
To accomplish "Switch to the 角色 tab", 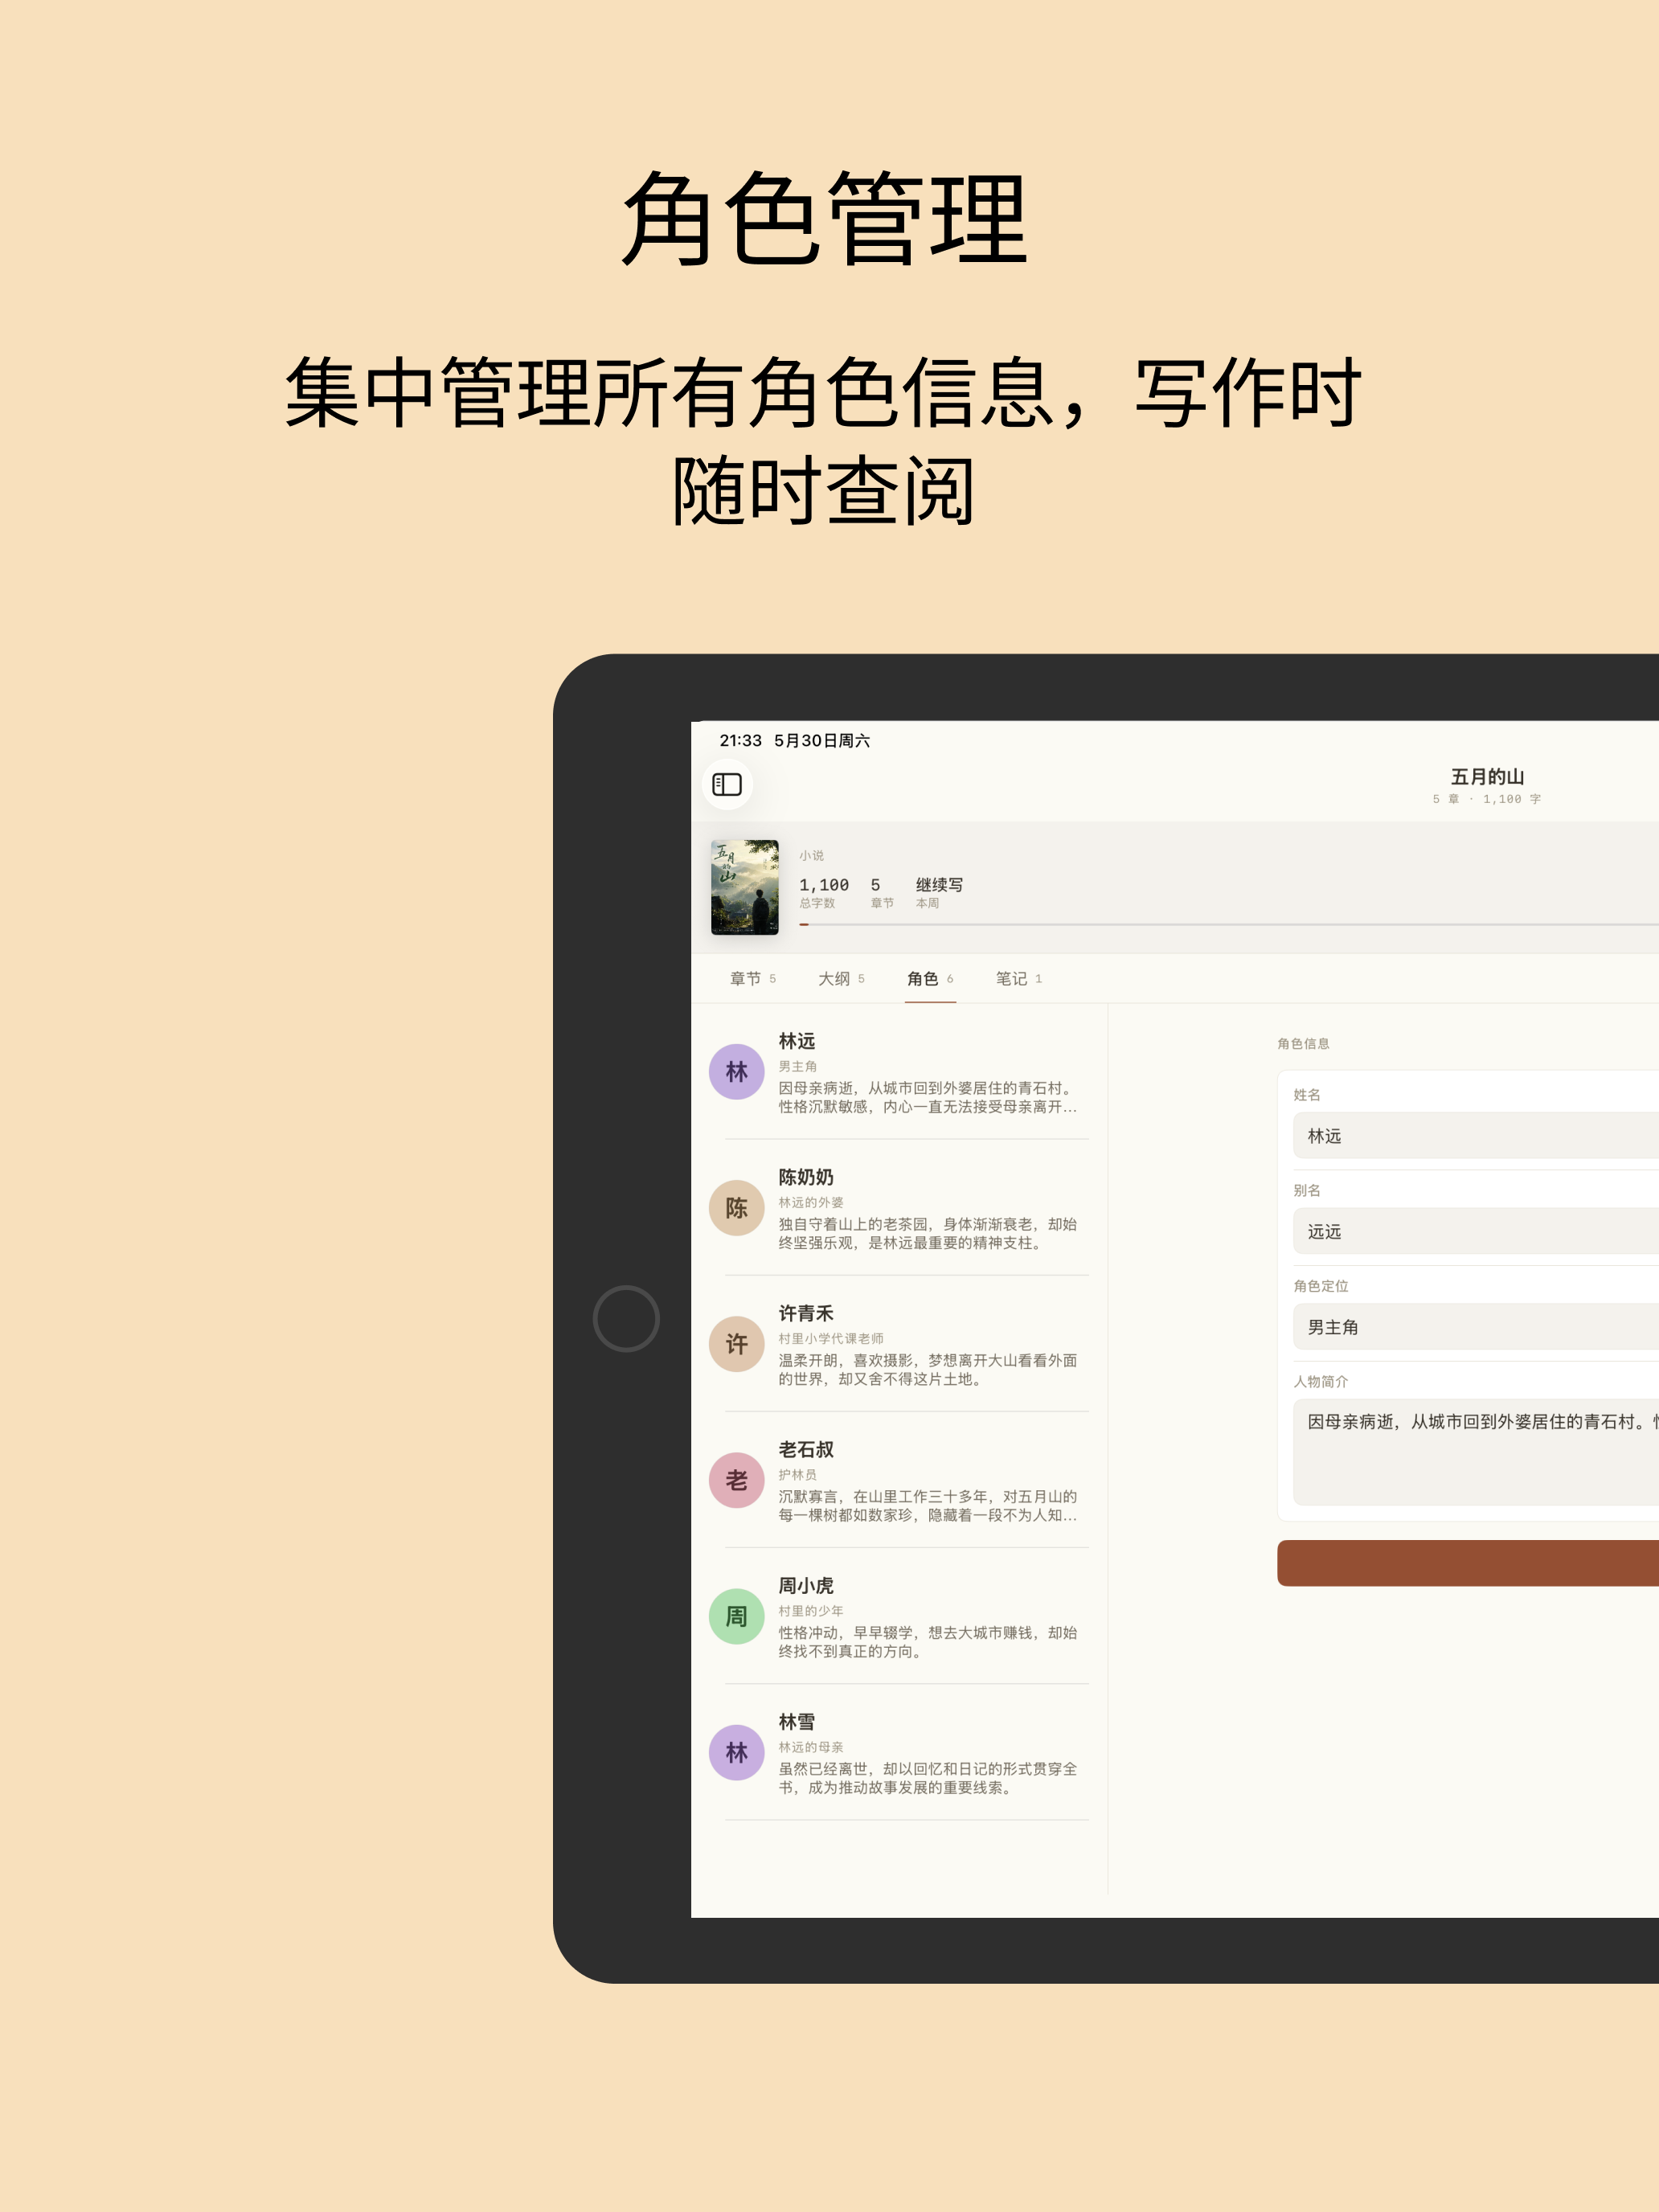I will click(x=930, y=979).
